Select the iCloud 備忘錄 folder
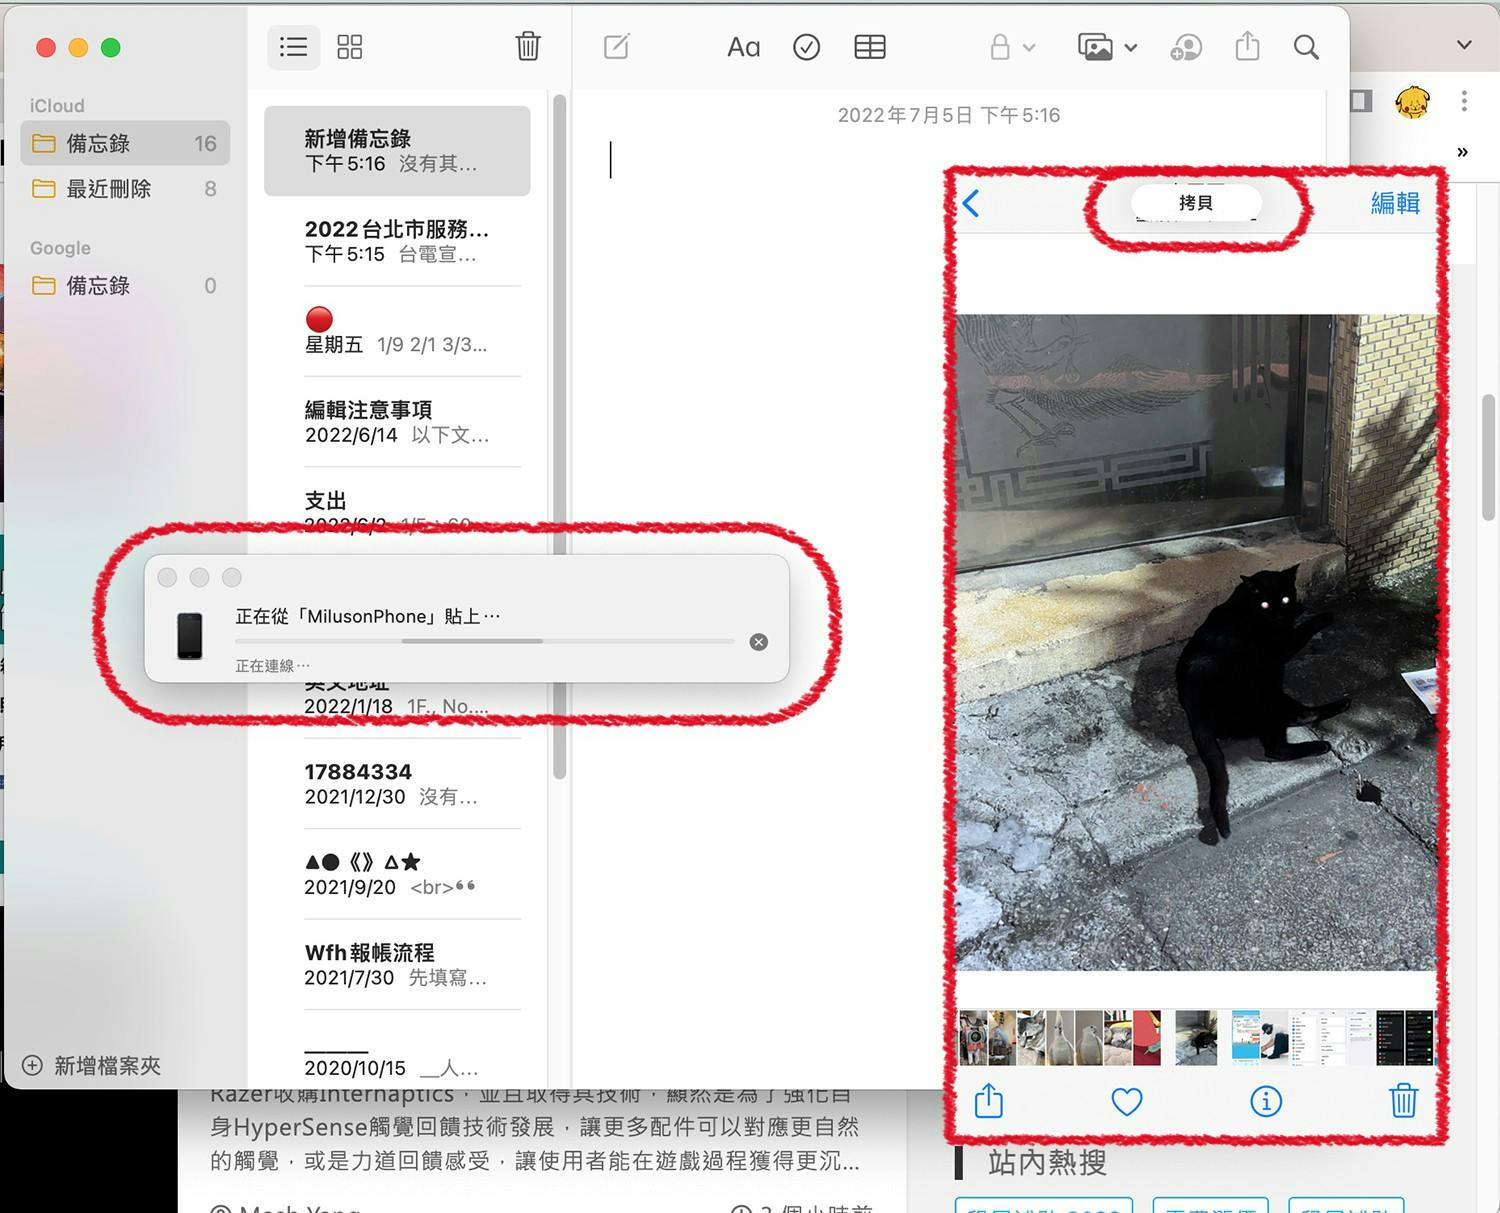Screen dimensions: 1500x1213 pyautogui.click(x=125, y=143)
